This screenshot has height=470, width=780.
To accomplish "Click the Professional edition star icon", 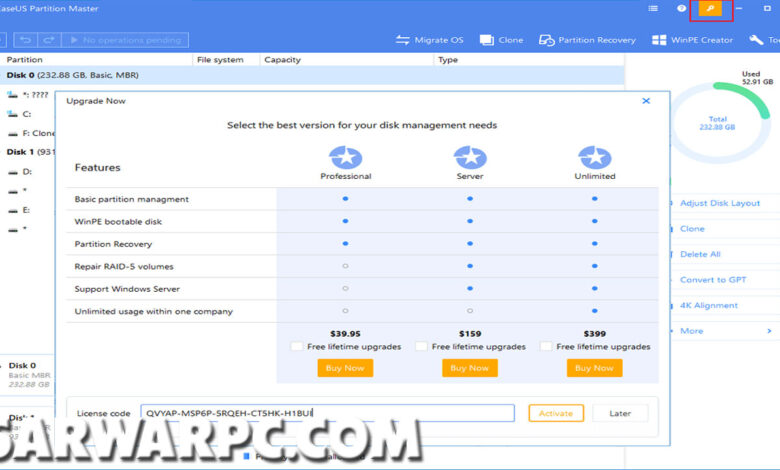I will click(x=346, y=157).
